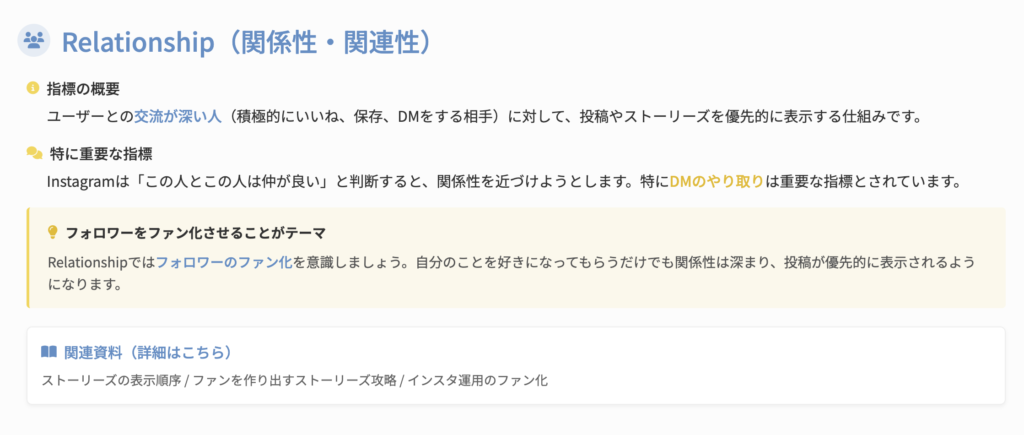The image size is (1024, 435).
Task: Click the book icon beside 関連資料
Action: (49, 352)
